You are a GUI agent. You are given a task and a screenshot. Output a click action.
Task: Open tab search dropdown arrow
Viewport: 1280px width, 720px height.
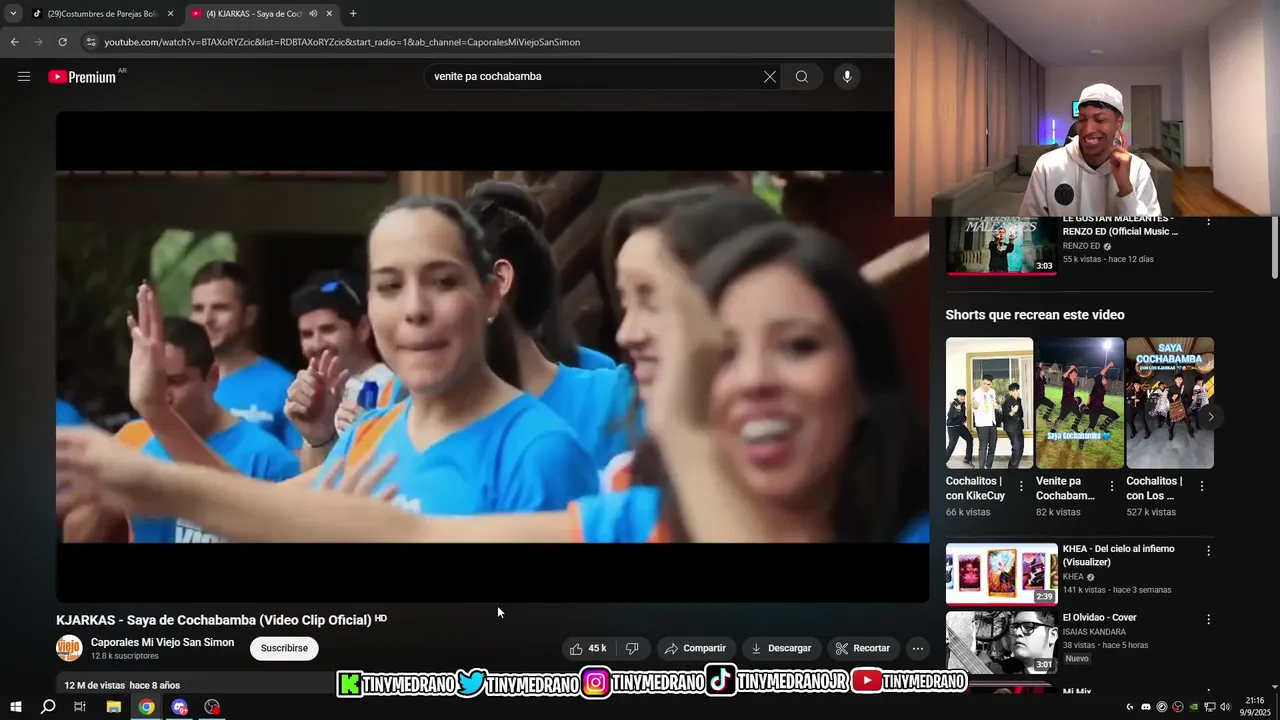click(x=13, y=13)
